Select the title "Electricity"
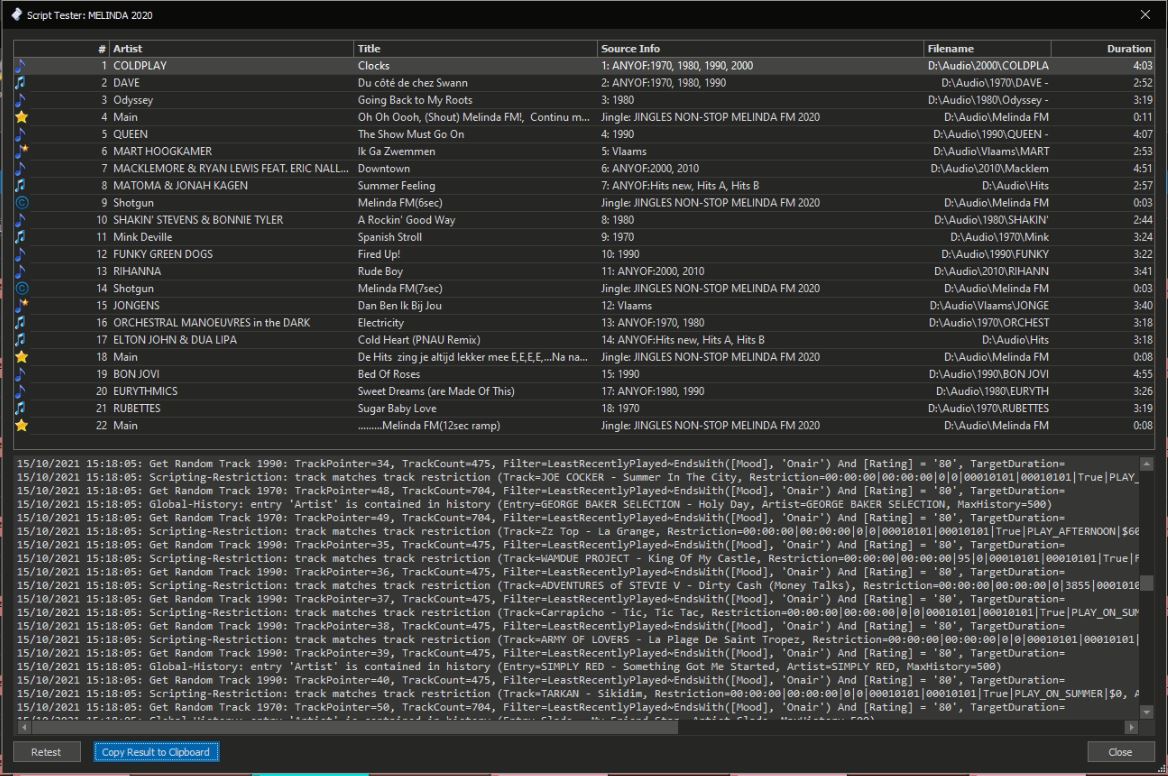1168x776 pixels. (x=381, y=322)
